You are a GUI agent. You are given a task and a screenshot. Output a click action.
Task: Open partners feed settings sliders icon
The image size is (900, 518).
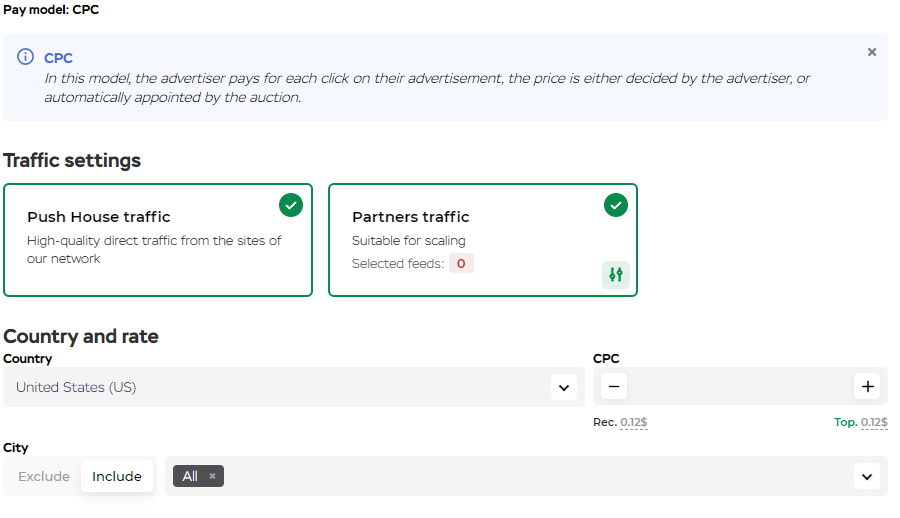click(x=616, y=274)
